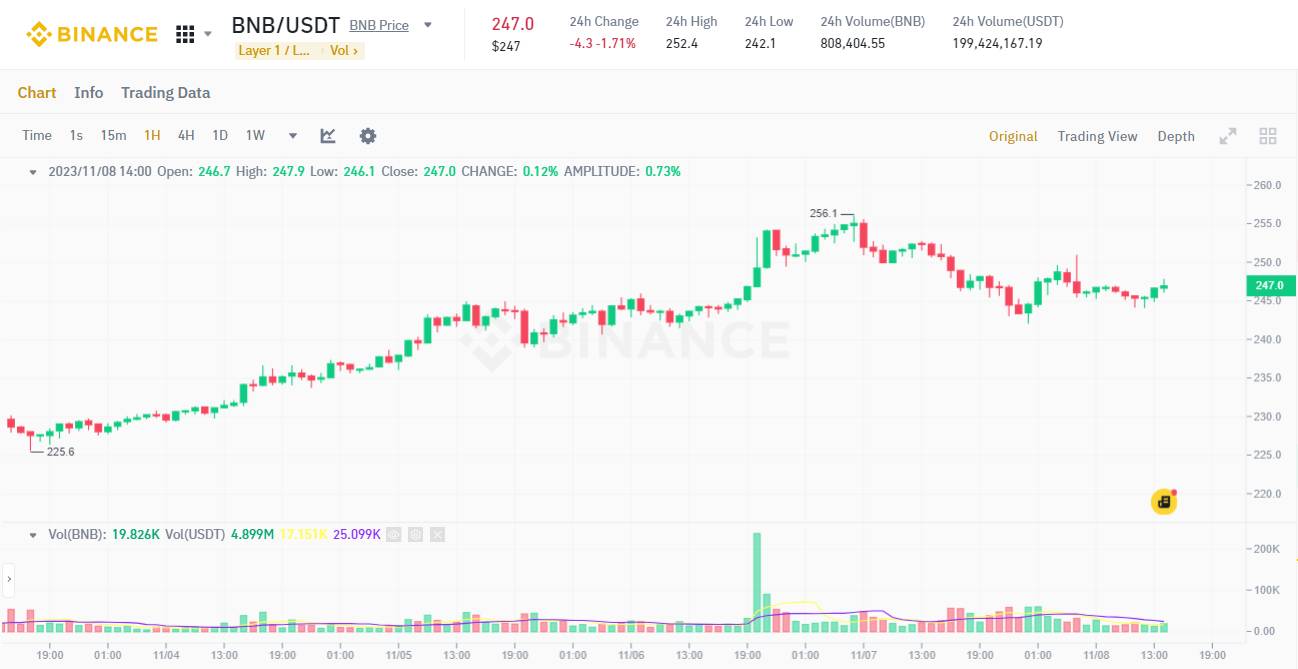The height and width of the screenshot is (669, 1298).
Task: Click the green 247.0 price axis label
Action: click(1269, 286)
